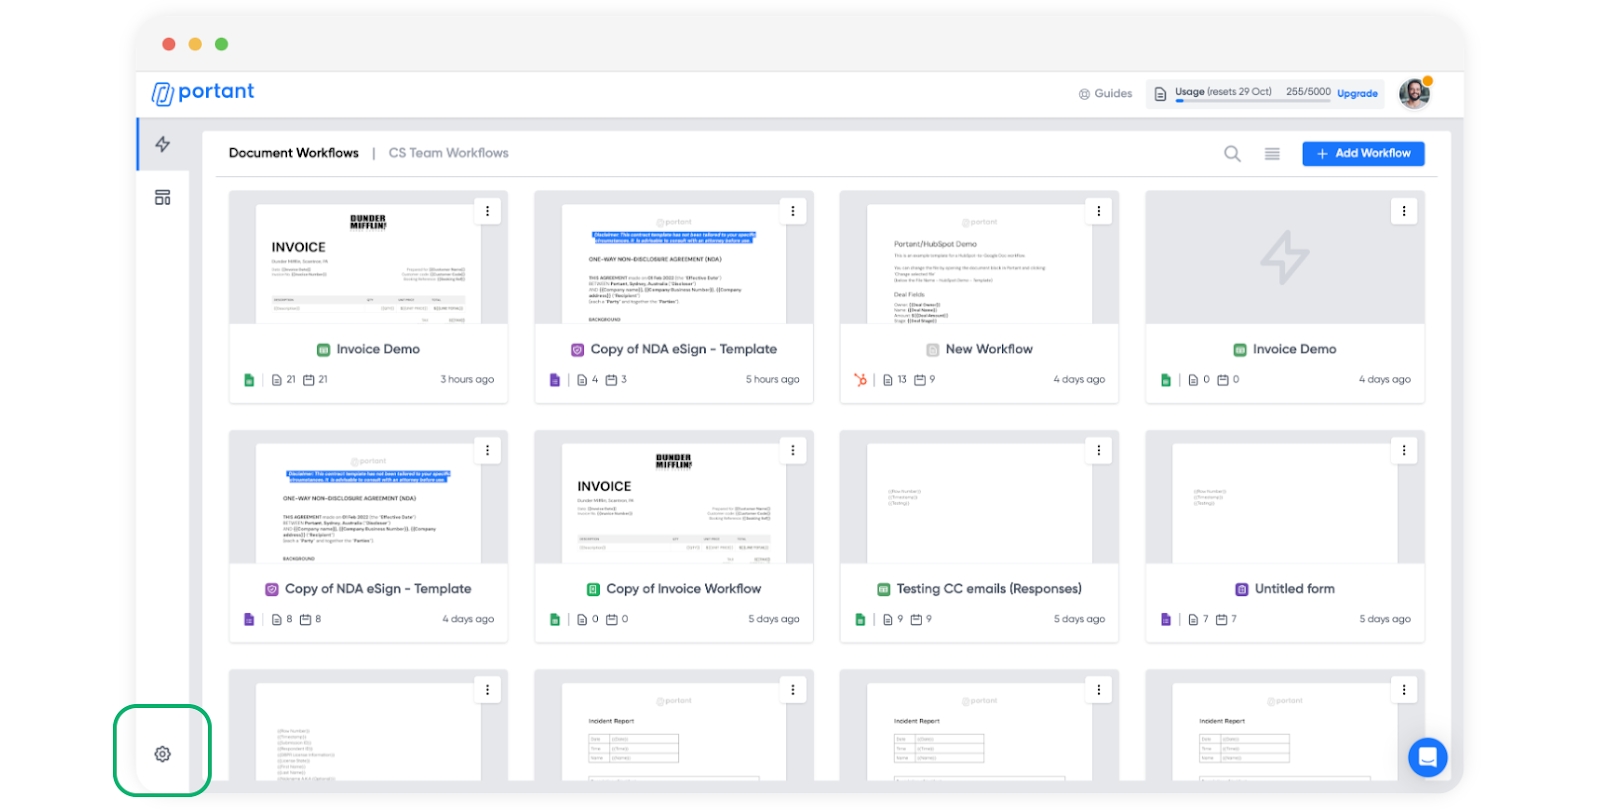The width and height of the screenshot is (1600, 810).
Task: Open the Copy of NDA eSign hours-ago thumbnail
Action: [673, 262]
